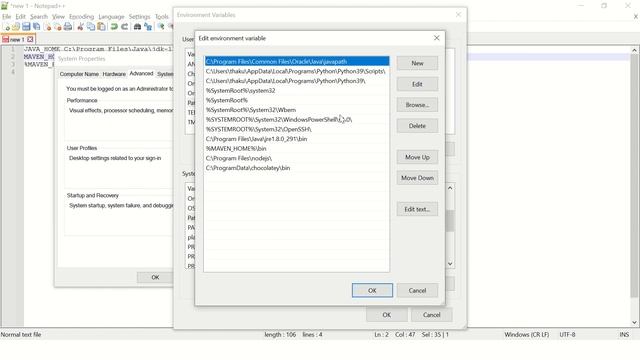The width and height of the screenshot is (640, 360).
Task: Click the Save All icon in Notepad++ toolbar
Action: (x=37, y=27)
